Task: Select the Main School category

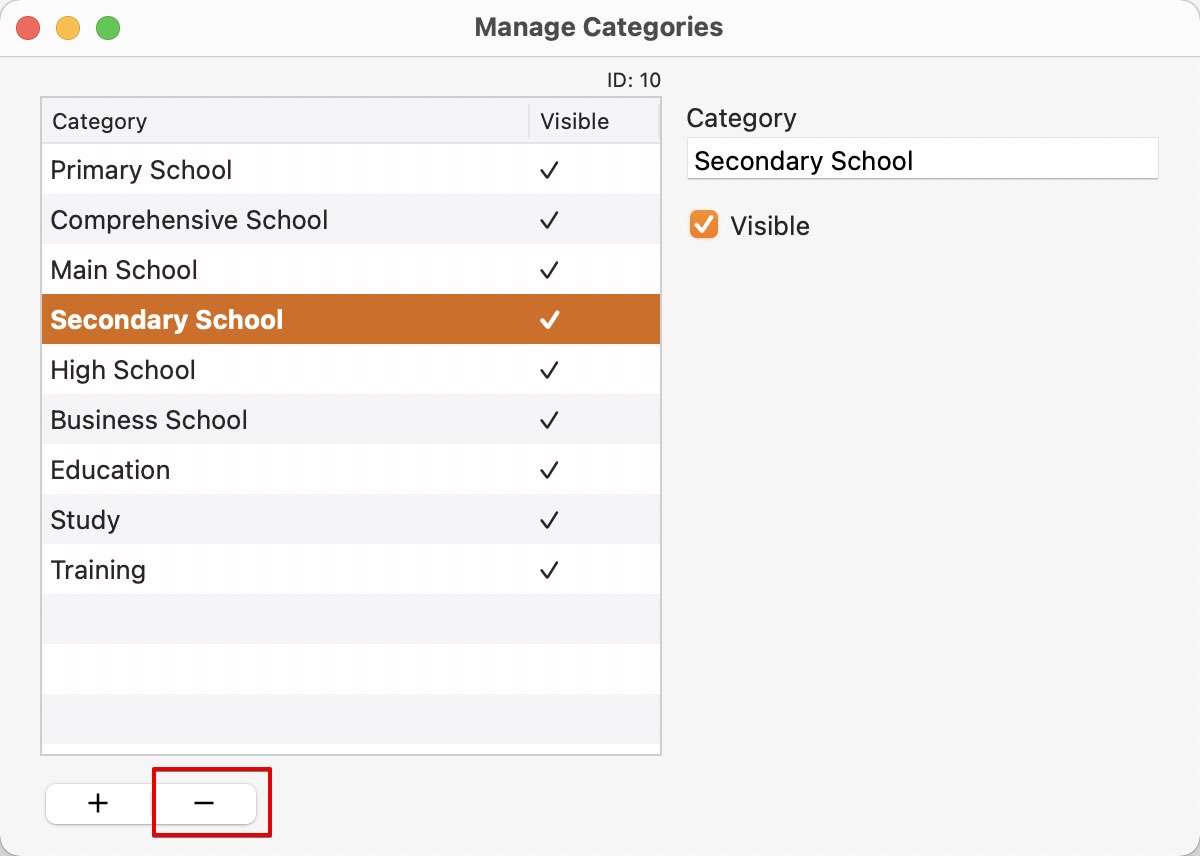Action: pyautogui.click(x=351, y=269)
